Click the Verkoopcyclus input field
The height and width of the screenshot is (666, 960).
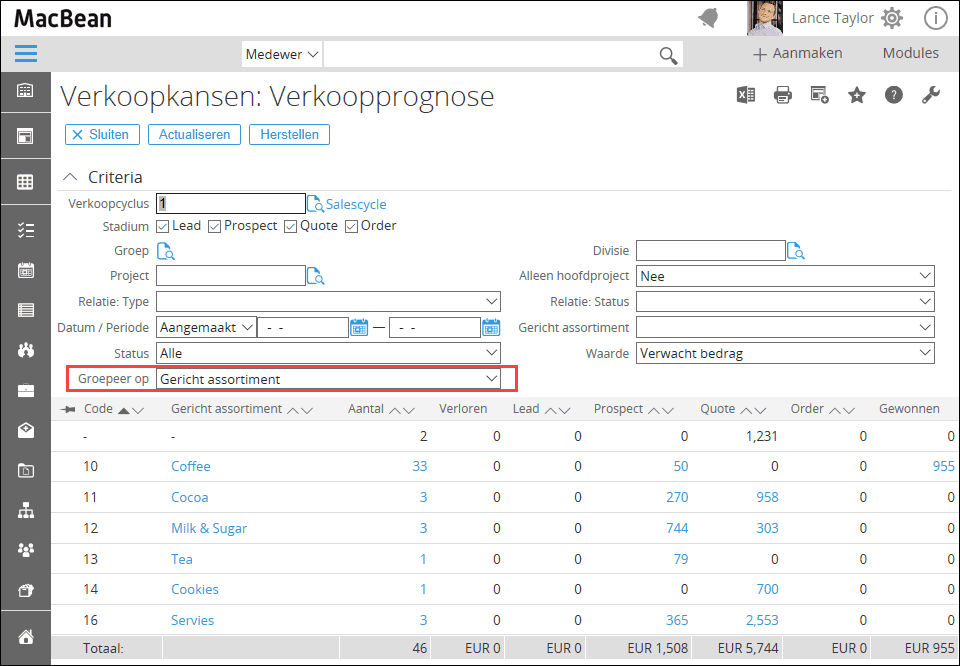(x=230, y=204)
